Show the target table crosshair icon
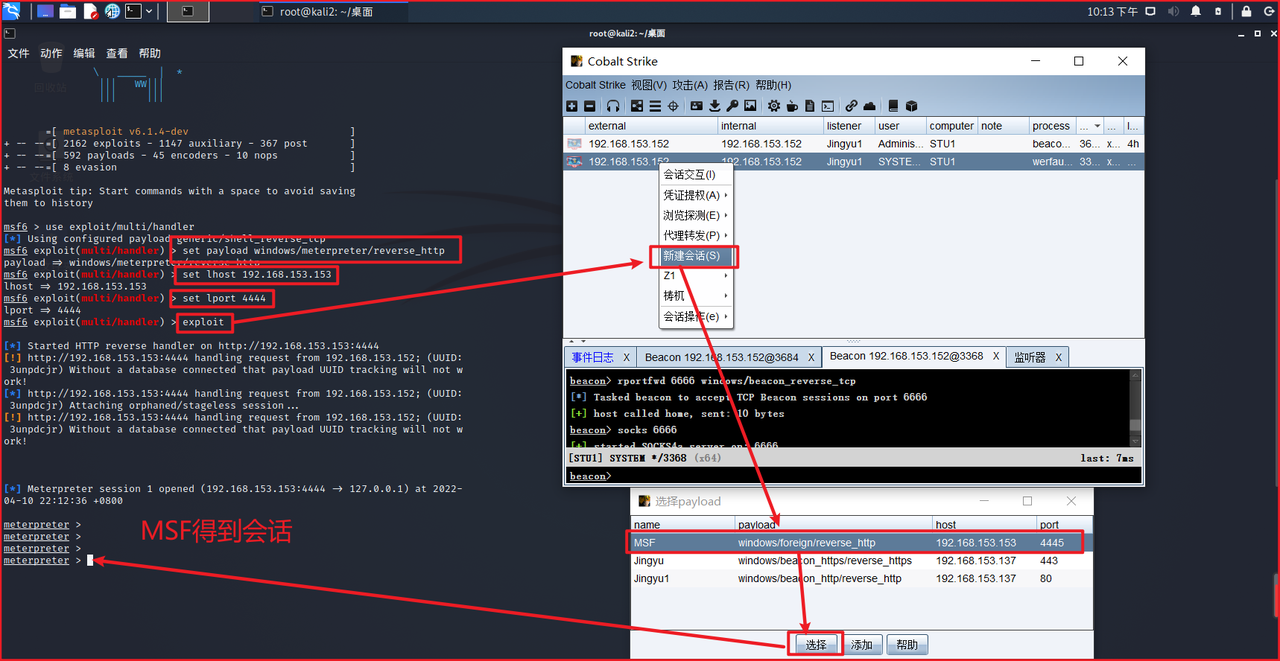The width and height of the screenshot is (1280, 661). (x=673, y=106)
